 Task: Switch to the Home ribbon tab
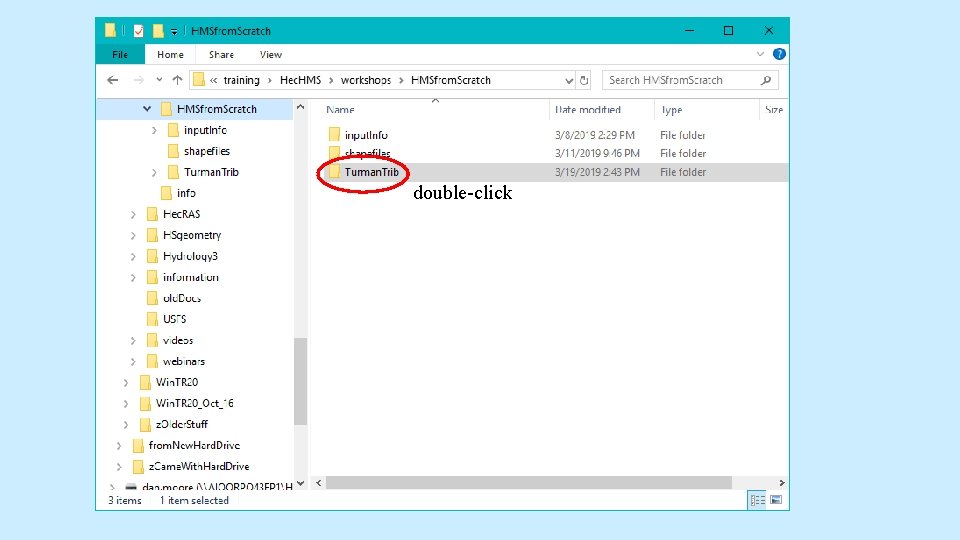170,54
